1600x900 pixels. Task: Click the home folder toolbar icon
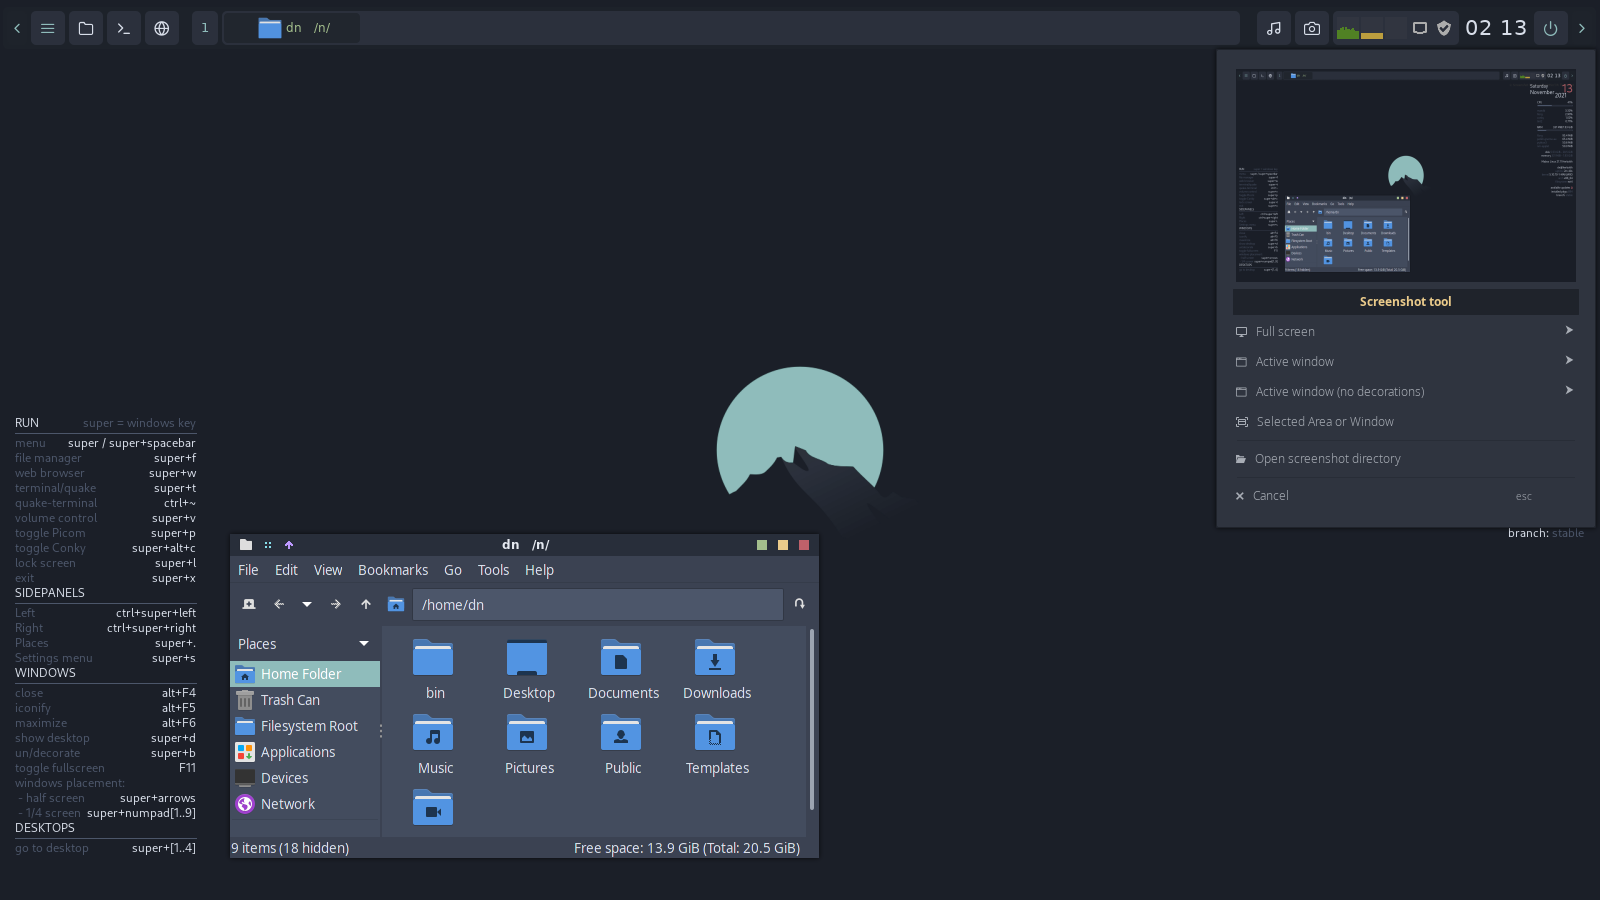[396, 604]
